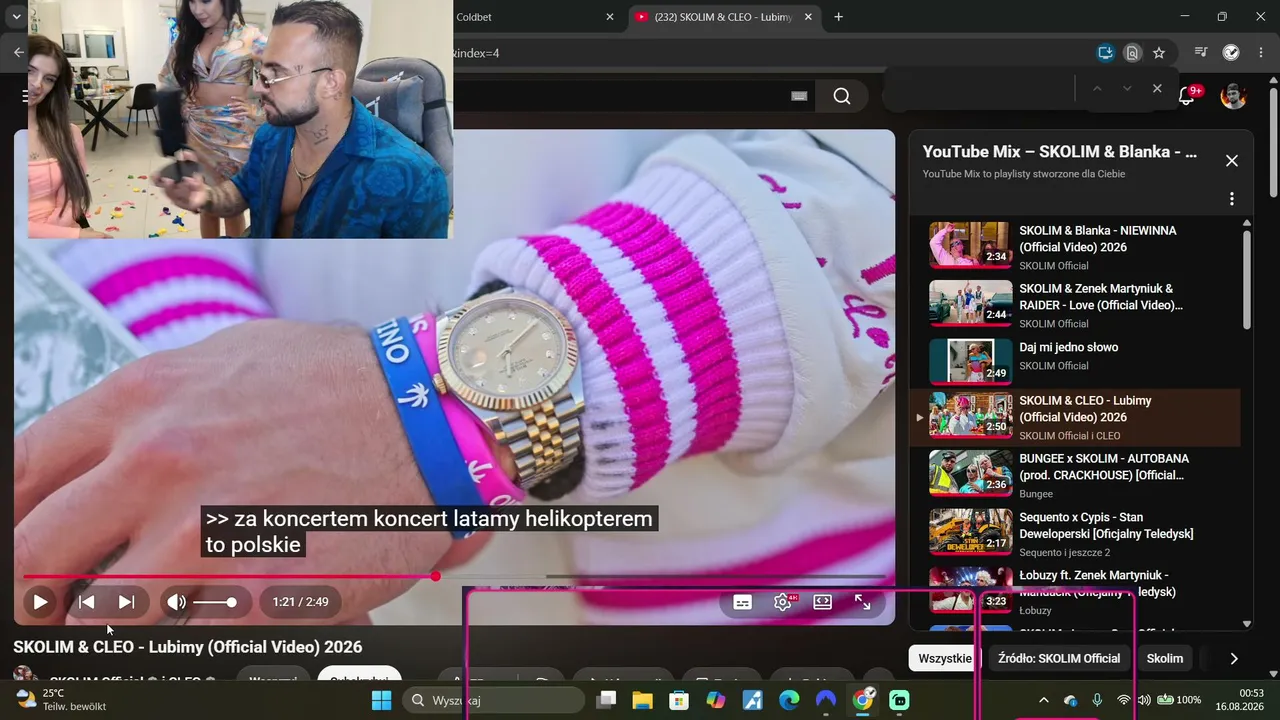Set volume on the player volume slider
Screen dimensions: 1280x720
pos(215,602)
